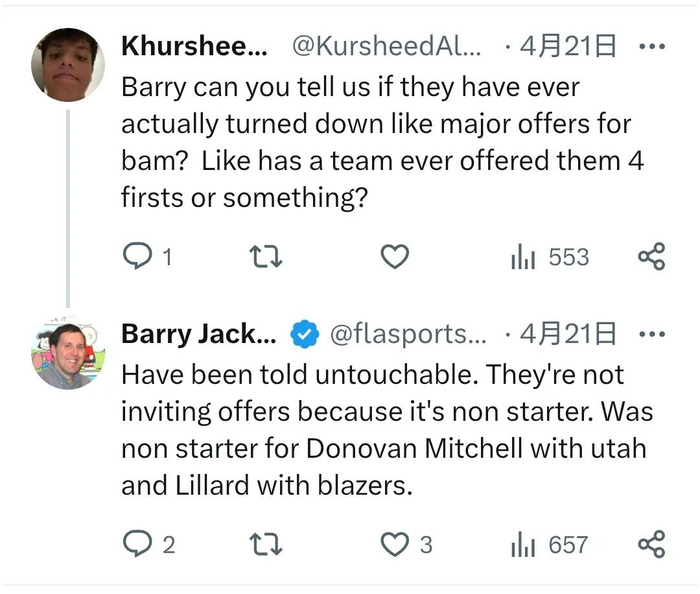
Task: Open Barry Jackson's tweet date 4月21日
Action: coord(573,334)
